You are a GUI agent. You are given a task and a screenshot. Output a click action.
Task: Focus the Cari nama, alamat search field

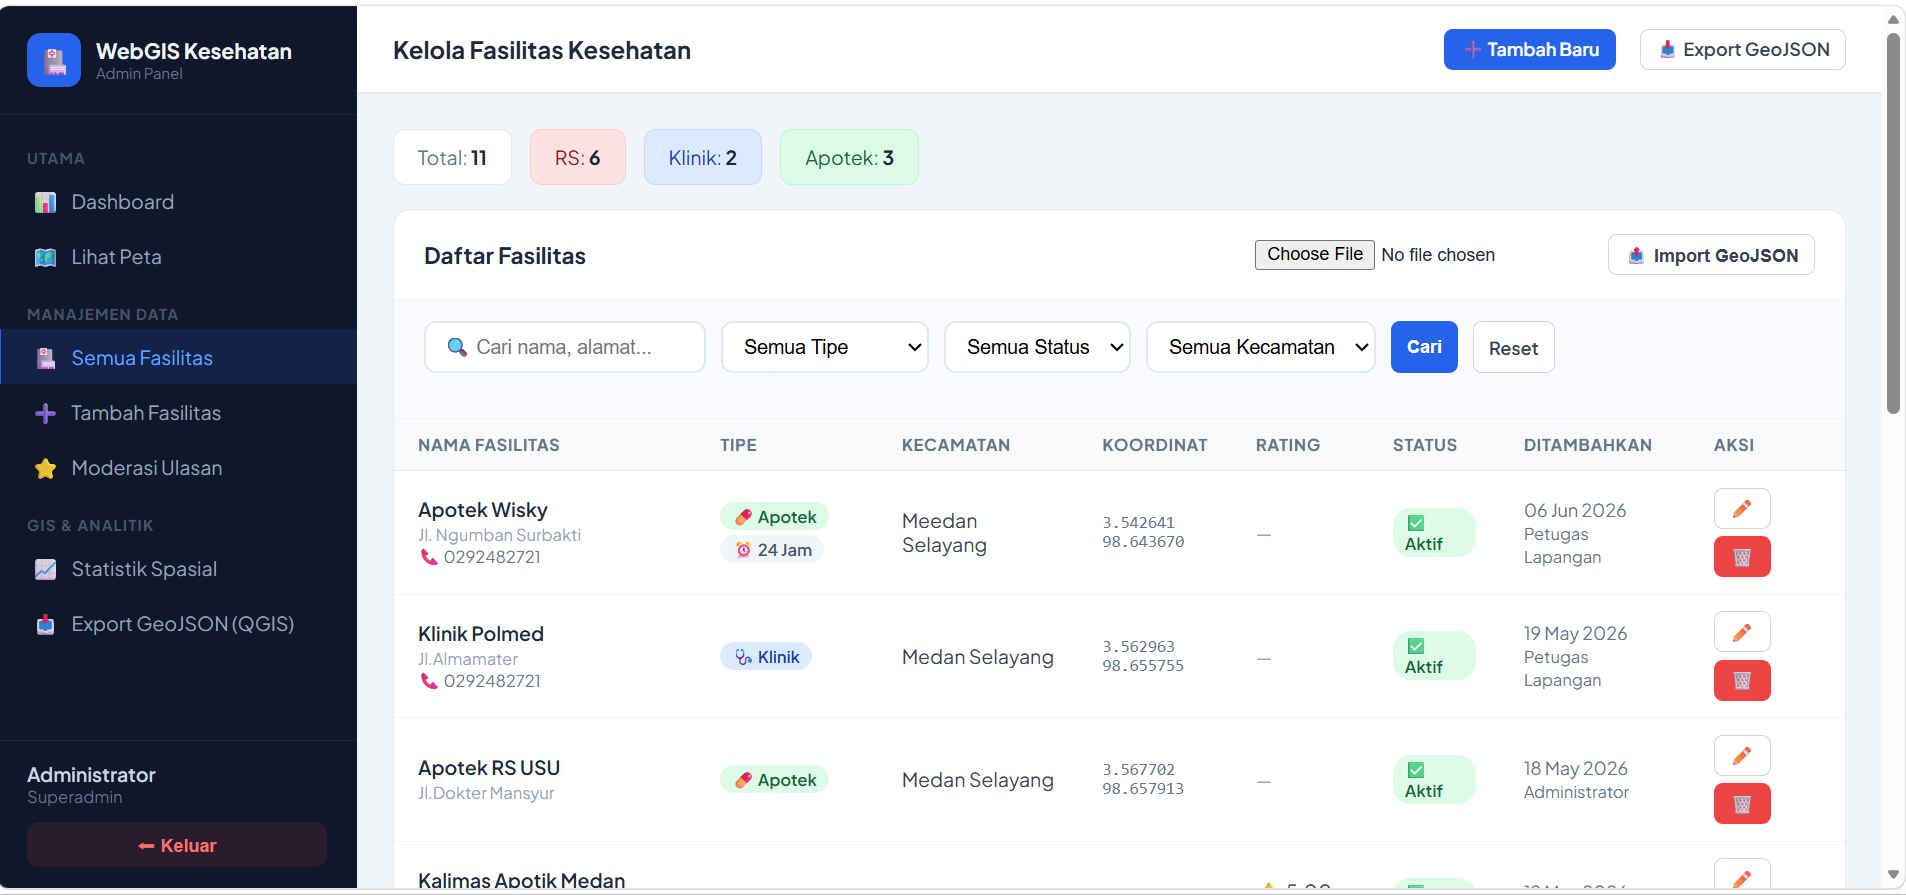565,347
